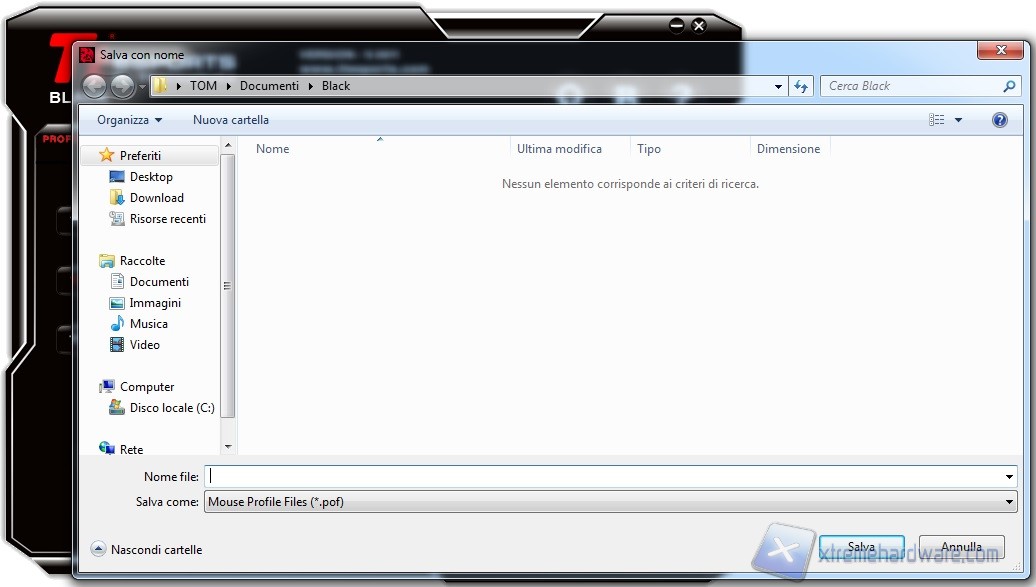Click the back navigation arrow button
This screenshot has height=587, width=1036.
(94, 86)
